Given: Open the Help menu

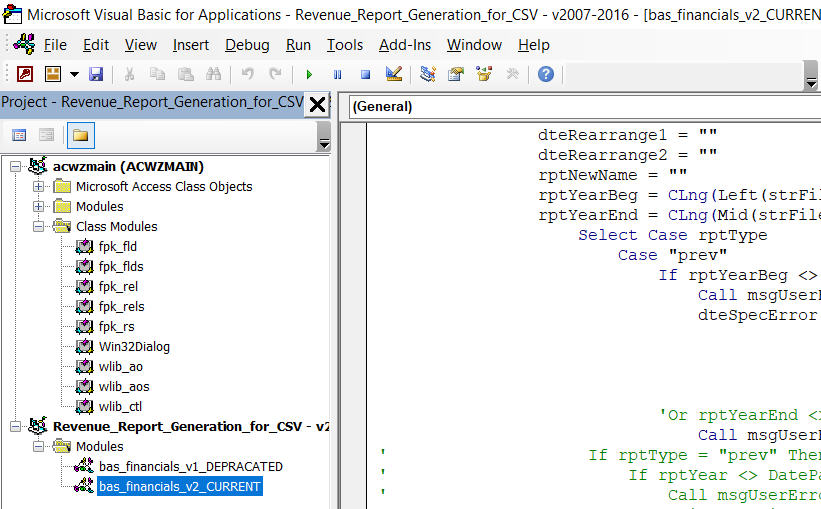Looking at the screenshot, I should pos(534,45).
